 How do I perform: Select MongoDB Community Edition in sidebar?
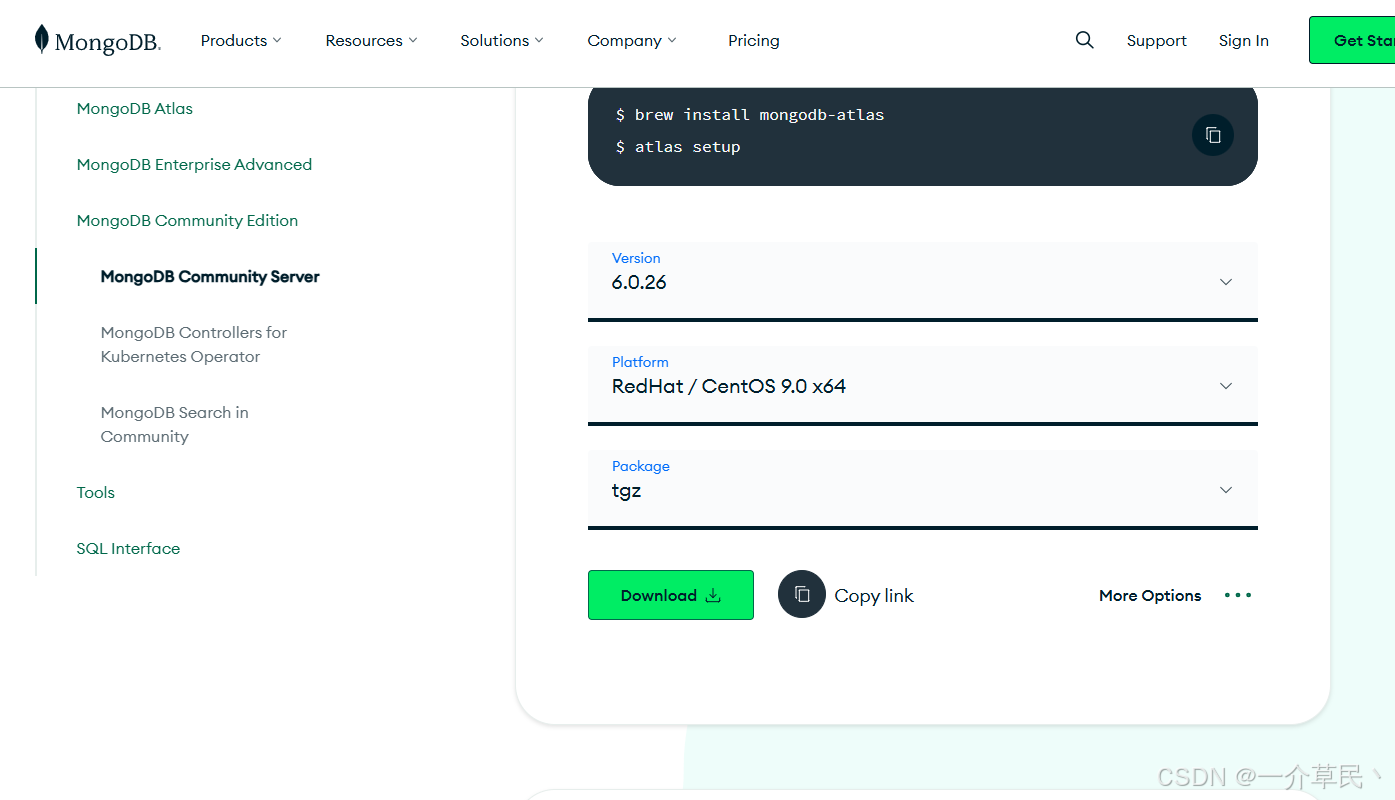click(187, 220)
